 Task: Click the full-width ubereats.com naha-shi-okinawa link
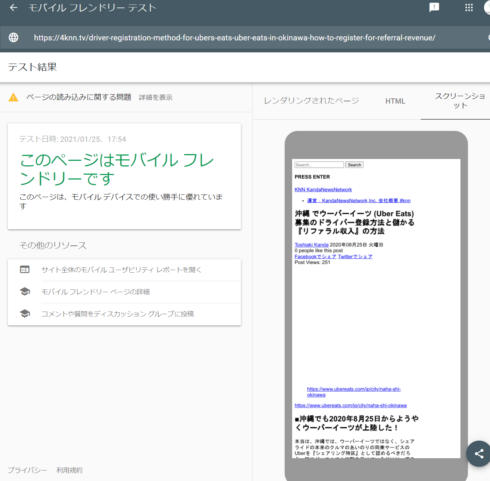(351, 405)
